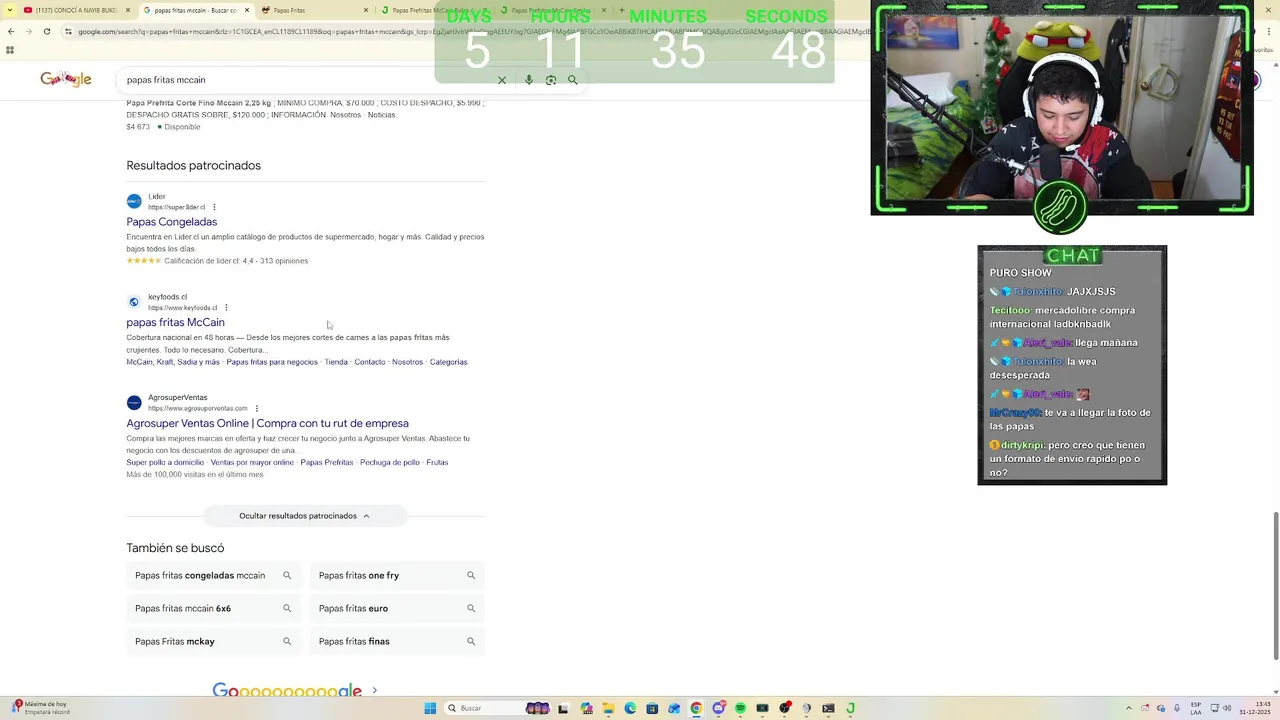Image resolution: width=1280 pixels, height=720 pixels.
Task: Open three-dot menu next to AgrosuperVentas
Action: [x=257, y=408]
